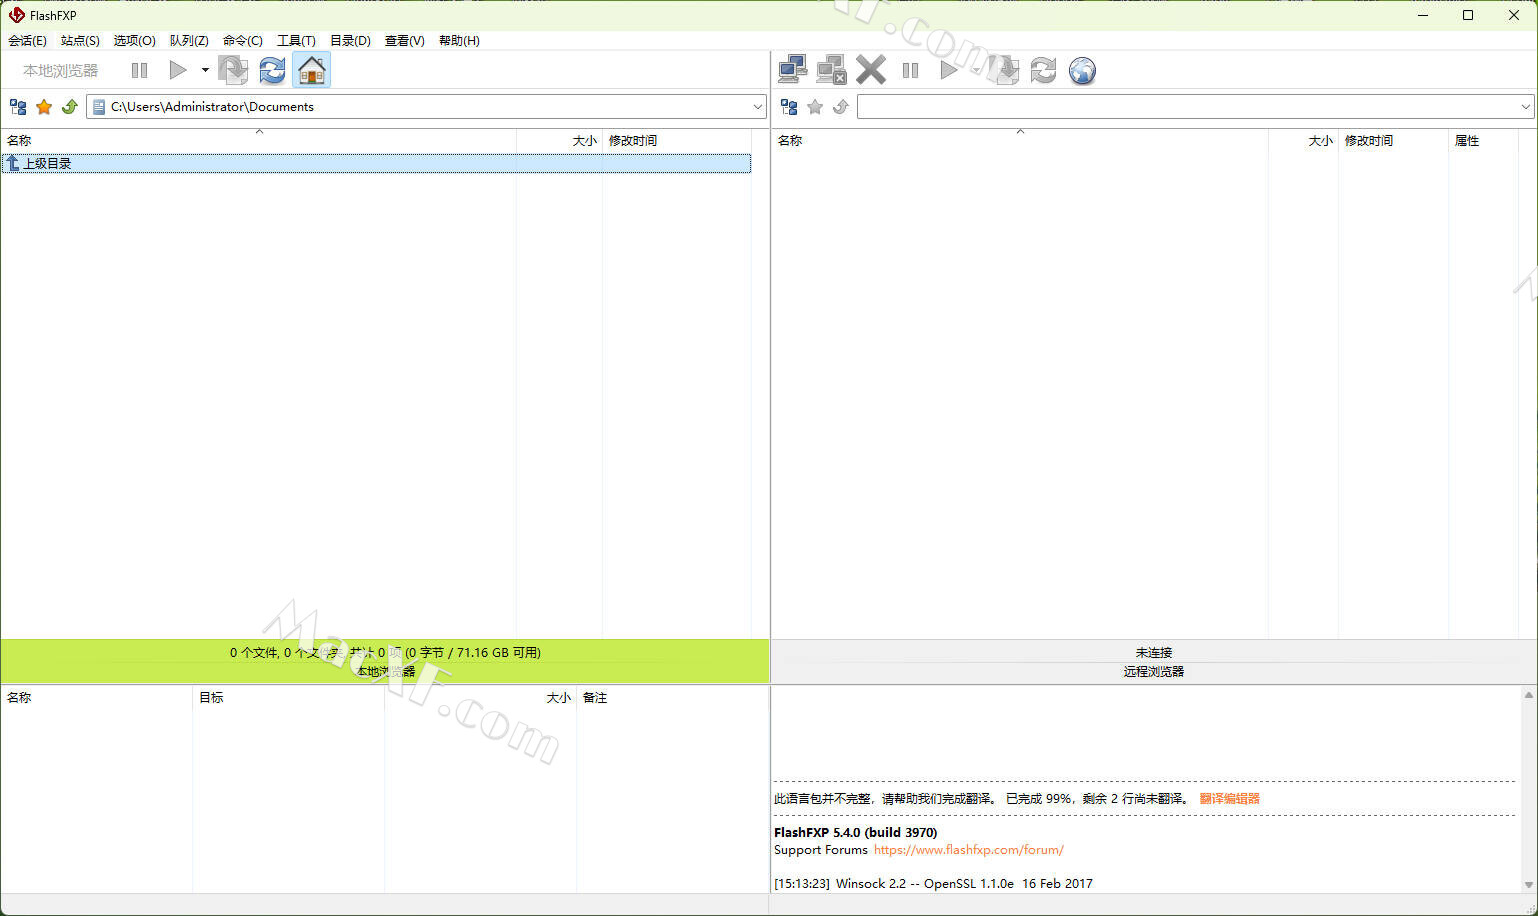Viewport: 1538px width, 916px height.
Task: Go up one folder with green arrow
Action: pyautogui.click(x=70, y=107)
